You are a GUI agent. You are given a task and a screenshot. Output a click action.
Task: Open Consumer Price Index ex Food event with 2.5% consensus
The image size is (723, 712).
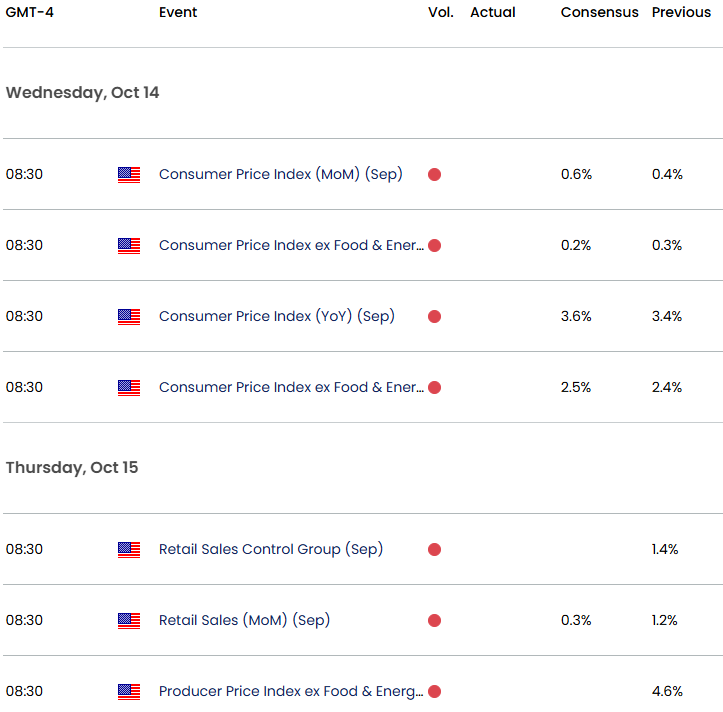pos(291,387)
